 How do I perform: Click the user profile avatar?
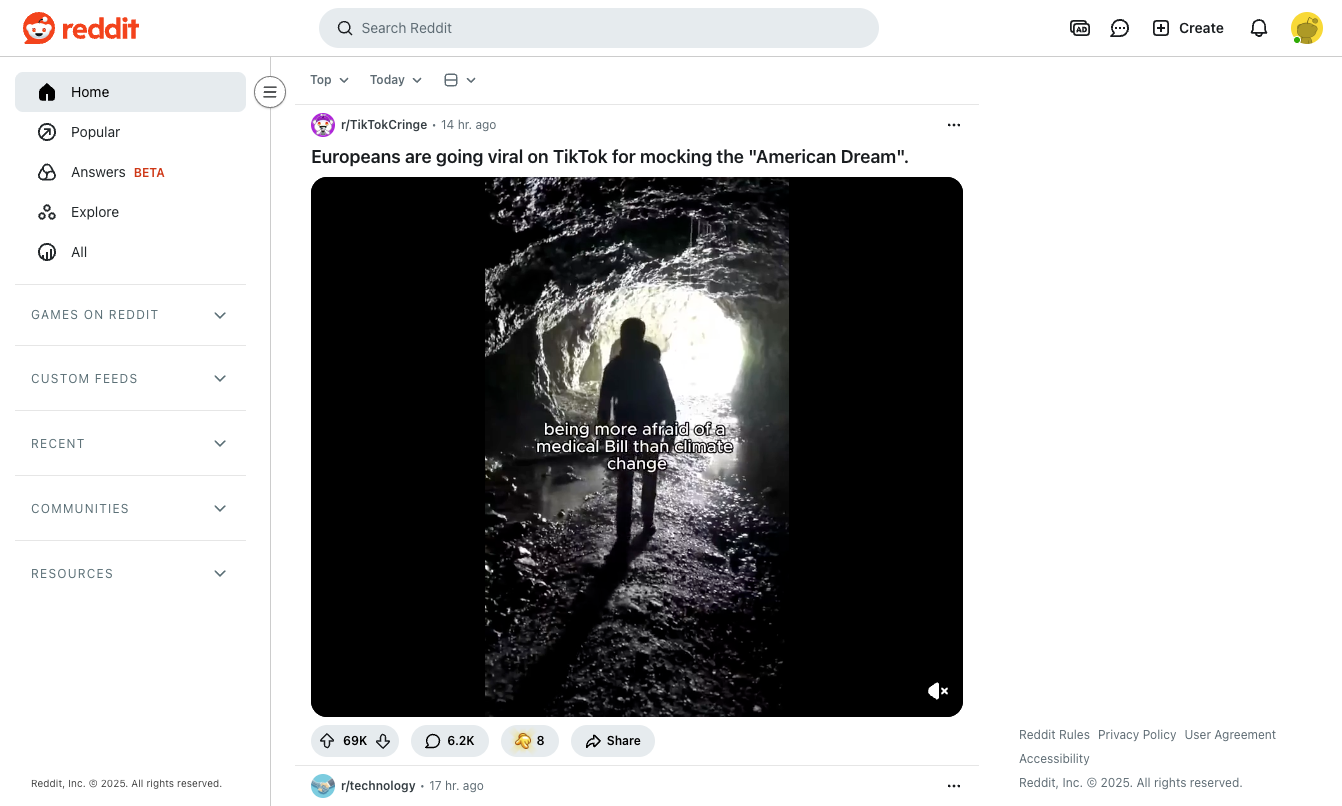1306,28
